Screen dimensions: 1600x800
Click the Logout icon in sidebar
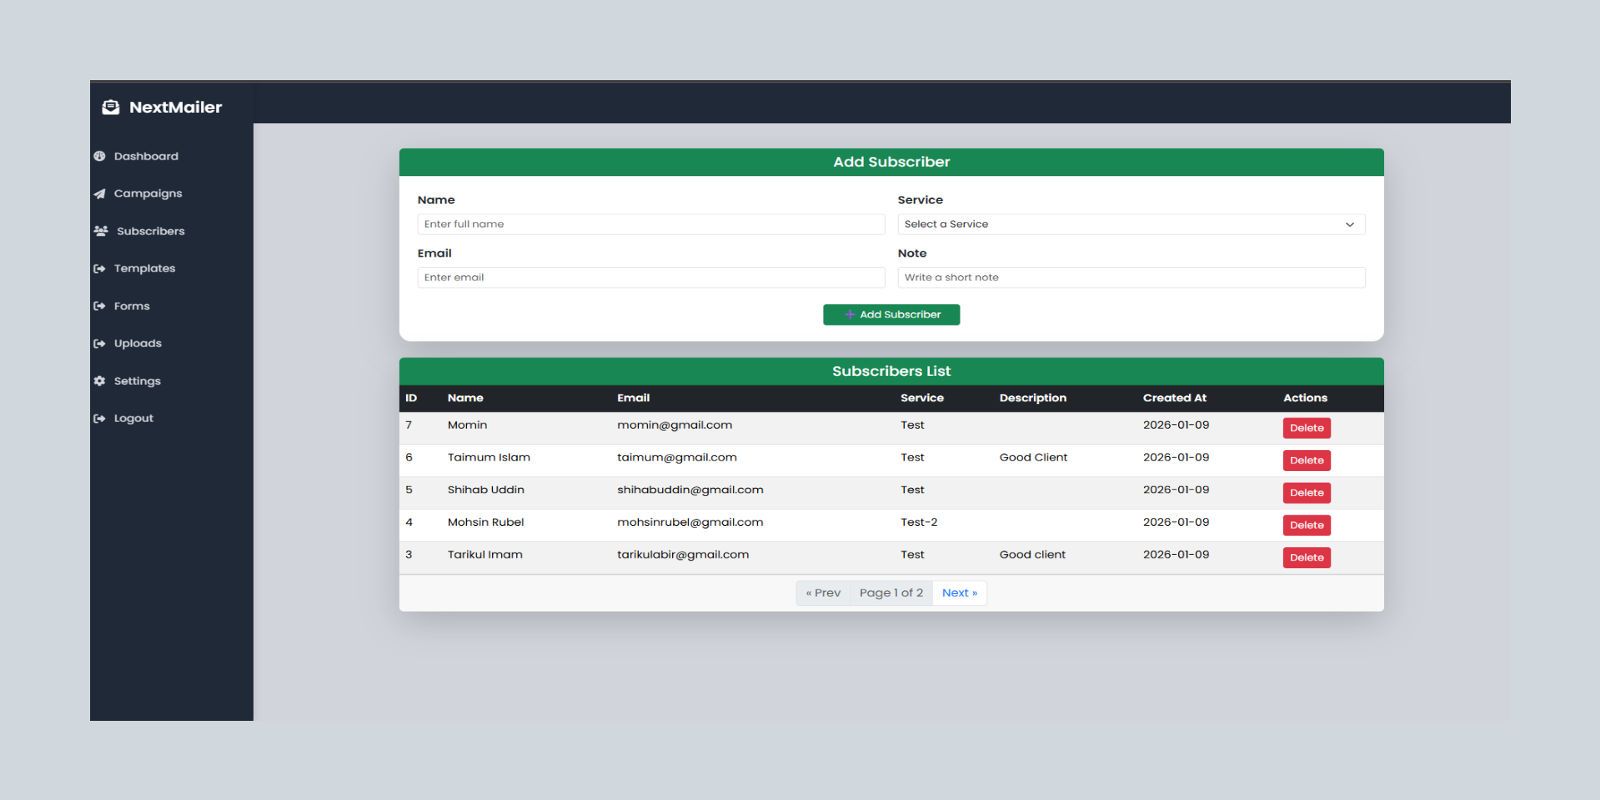point(99,419)
